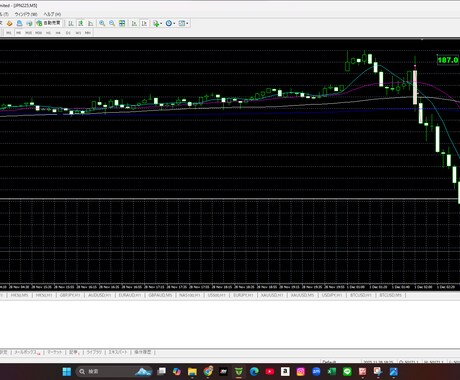Toggle the 自動売買 AutoTrading button
This screenshot has height=380, width=460.
pyautogui.click(x=48, y=23)
